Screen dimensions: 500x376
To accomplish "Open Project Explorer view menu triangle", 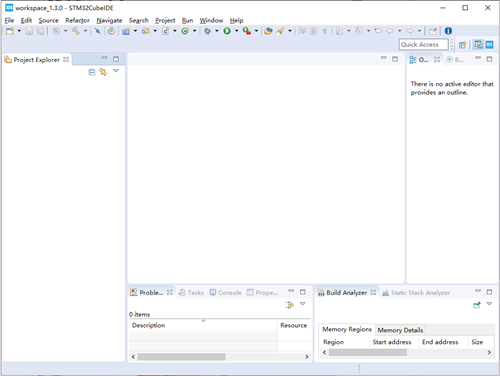I will (116, 71).
